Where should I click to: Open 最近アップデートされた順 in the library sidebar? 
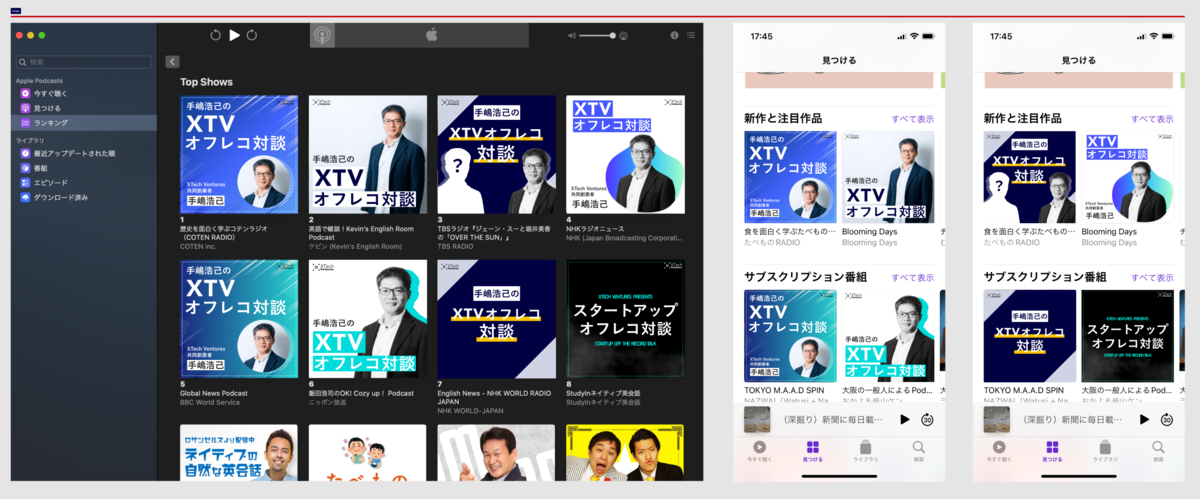tap(85, 153)
